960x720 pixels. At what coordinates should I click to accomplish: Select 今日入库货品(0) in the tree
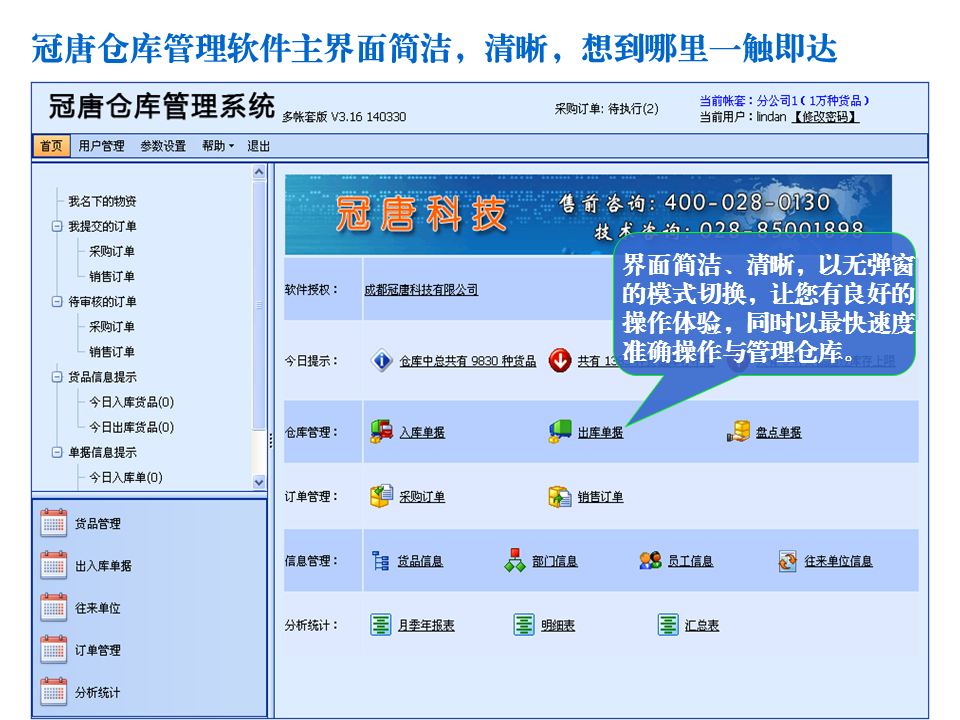131,402
